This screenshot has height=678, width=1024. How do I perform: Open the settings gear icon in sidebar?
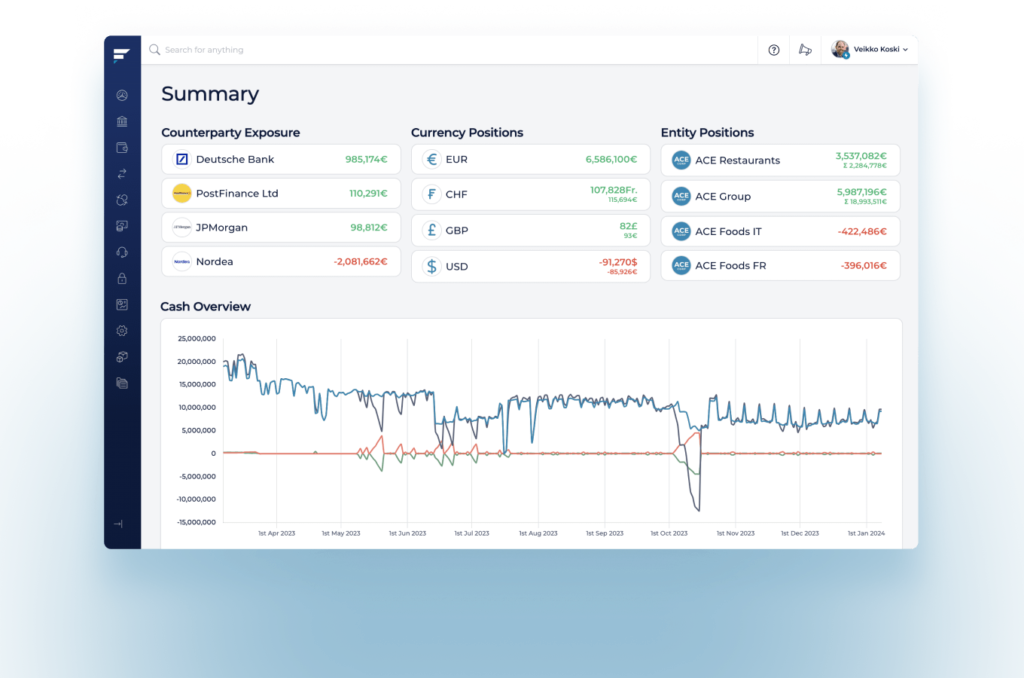[121, 330]
